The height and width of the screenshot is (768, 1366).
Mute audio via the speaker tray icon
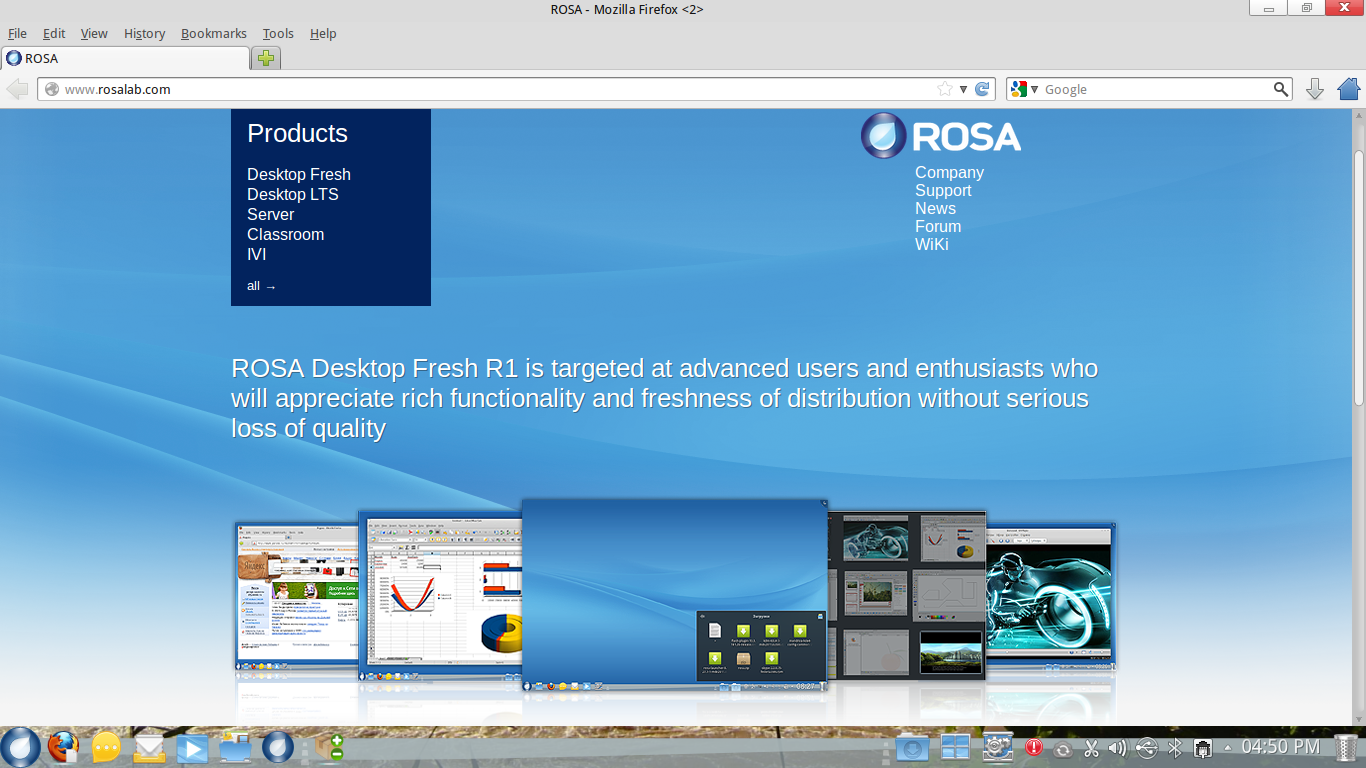1117,746
